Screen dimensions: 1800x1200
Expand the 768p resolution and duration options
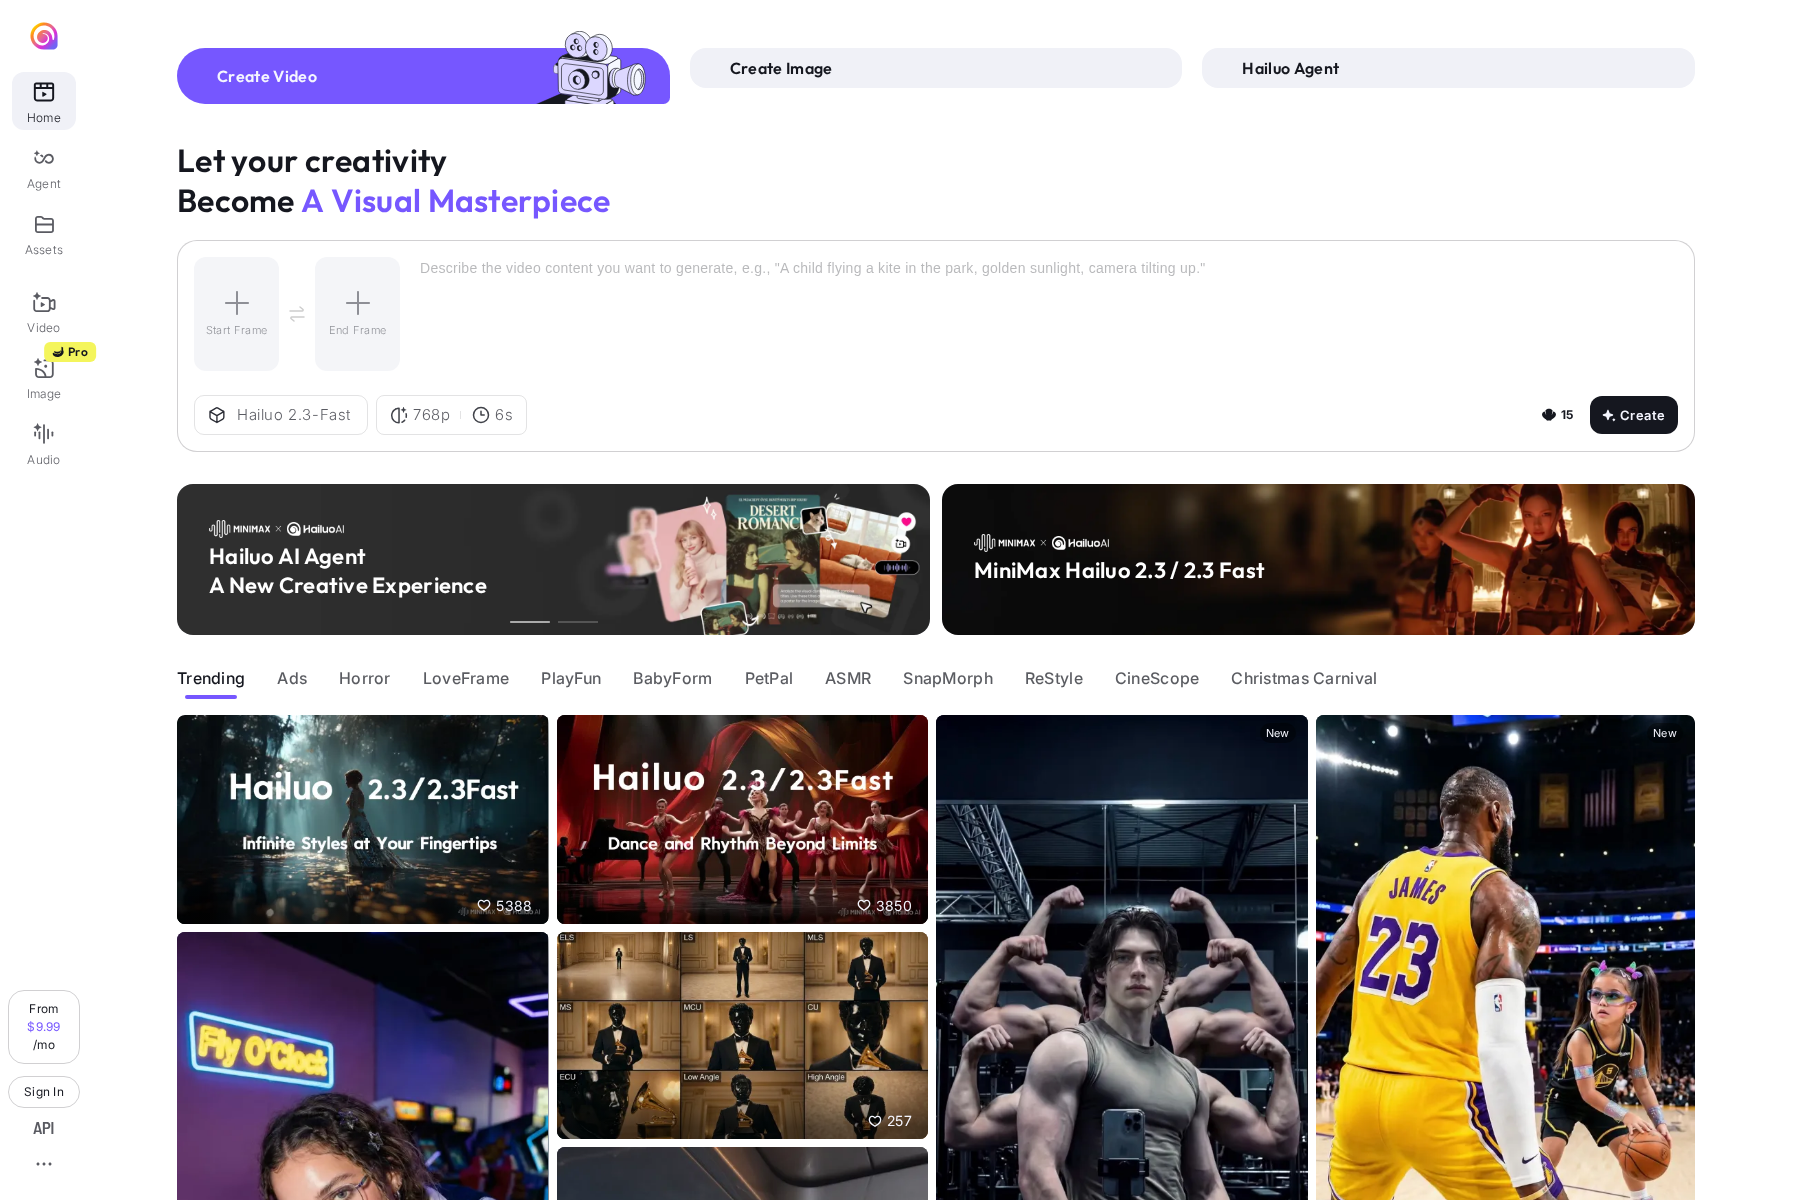point(451,415)
